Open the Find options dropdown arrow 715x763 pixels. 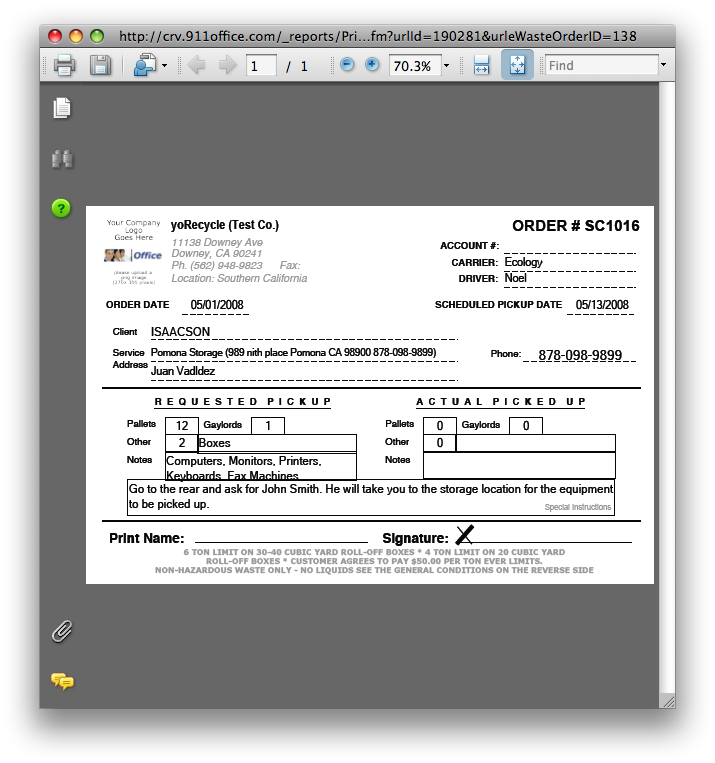[663, 65]
